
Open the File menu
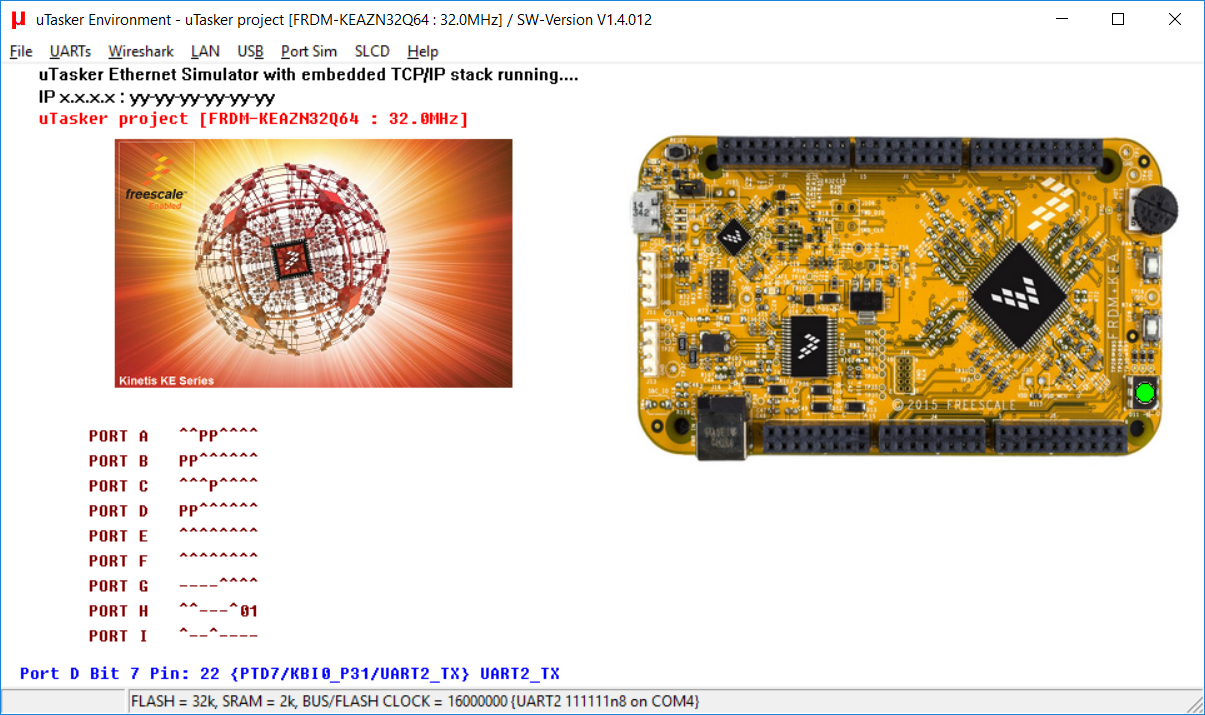click(x=21, y=51)
